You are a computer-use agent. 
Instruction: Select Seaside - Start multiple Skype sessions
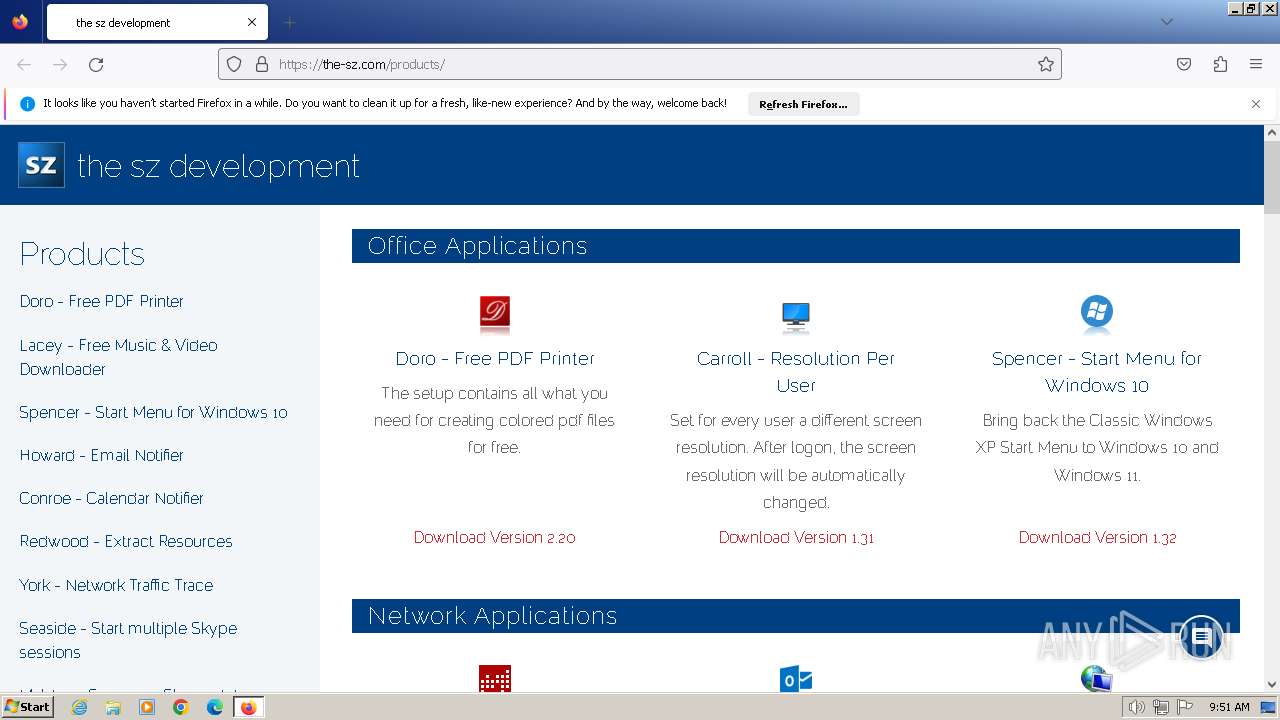pos(128,640)
